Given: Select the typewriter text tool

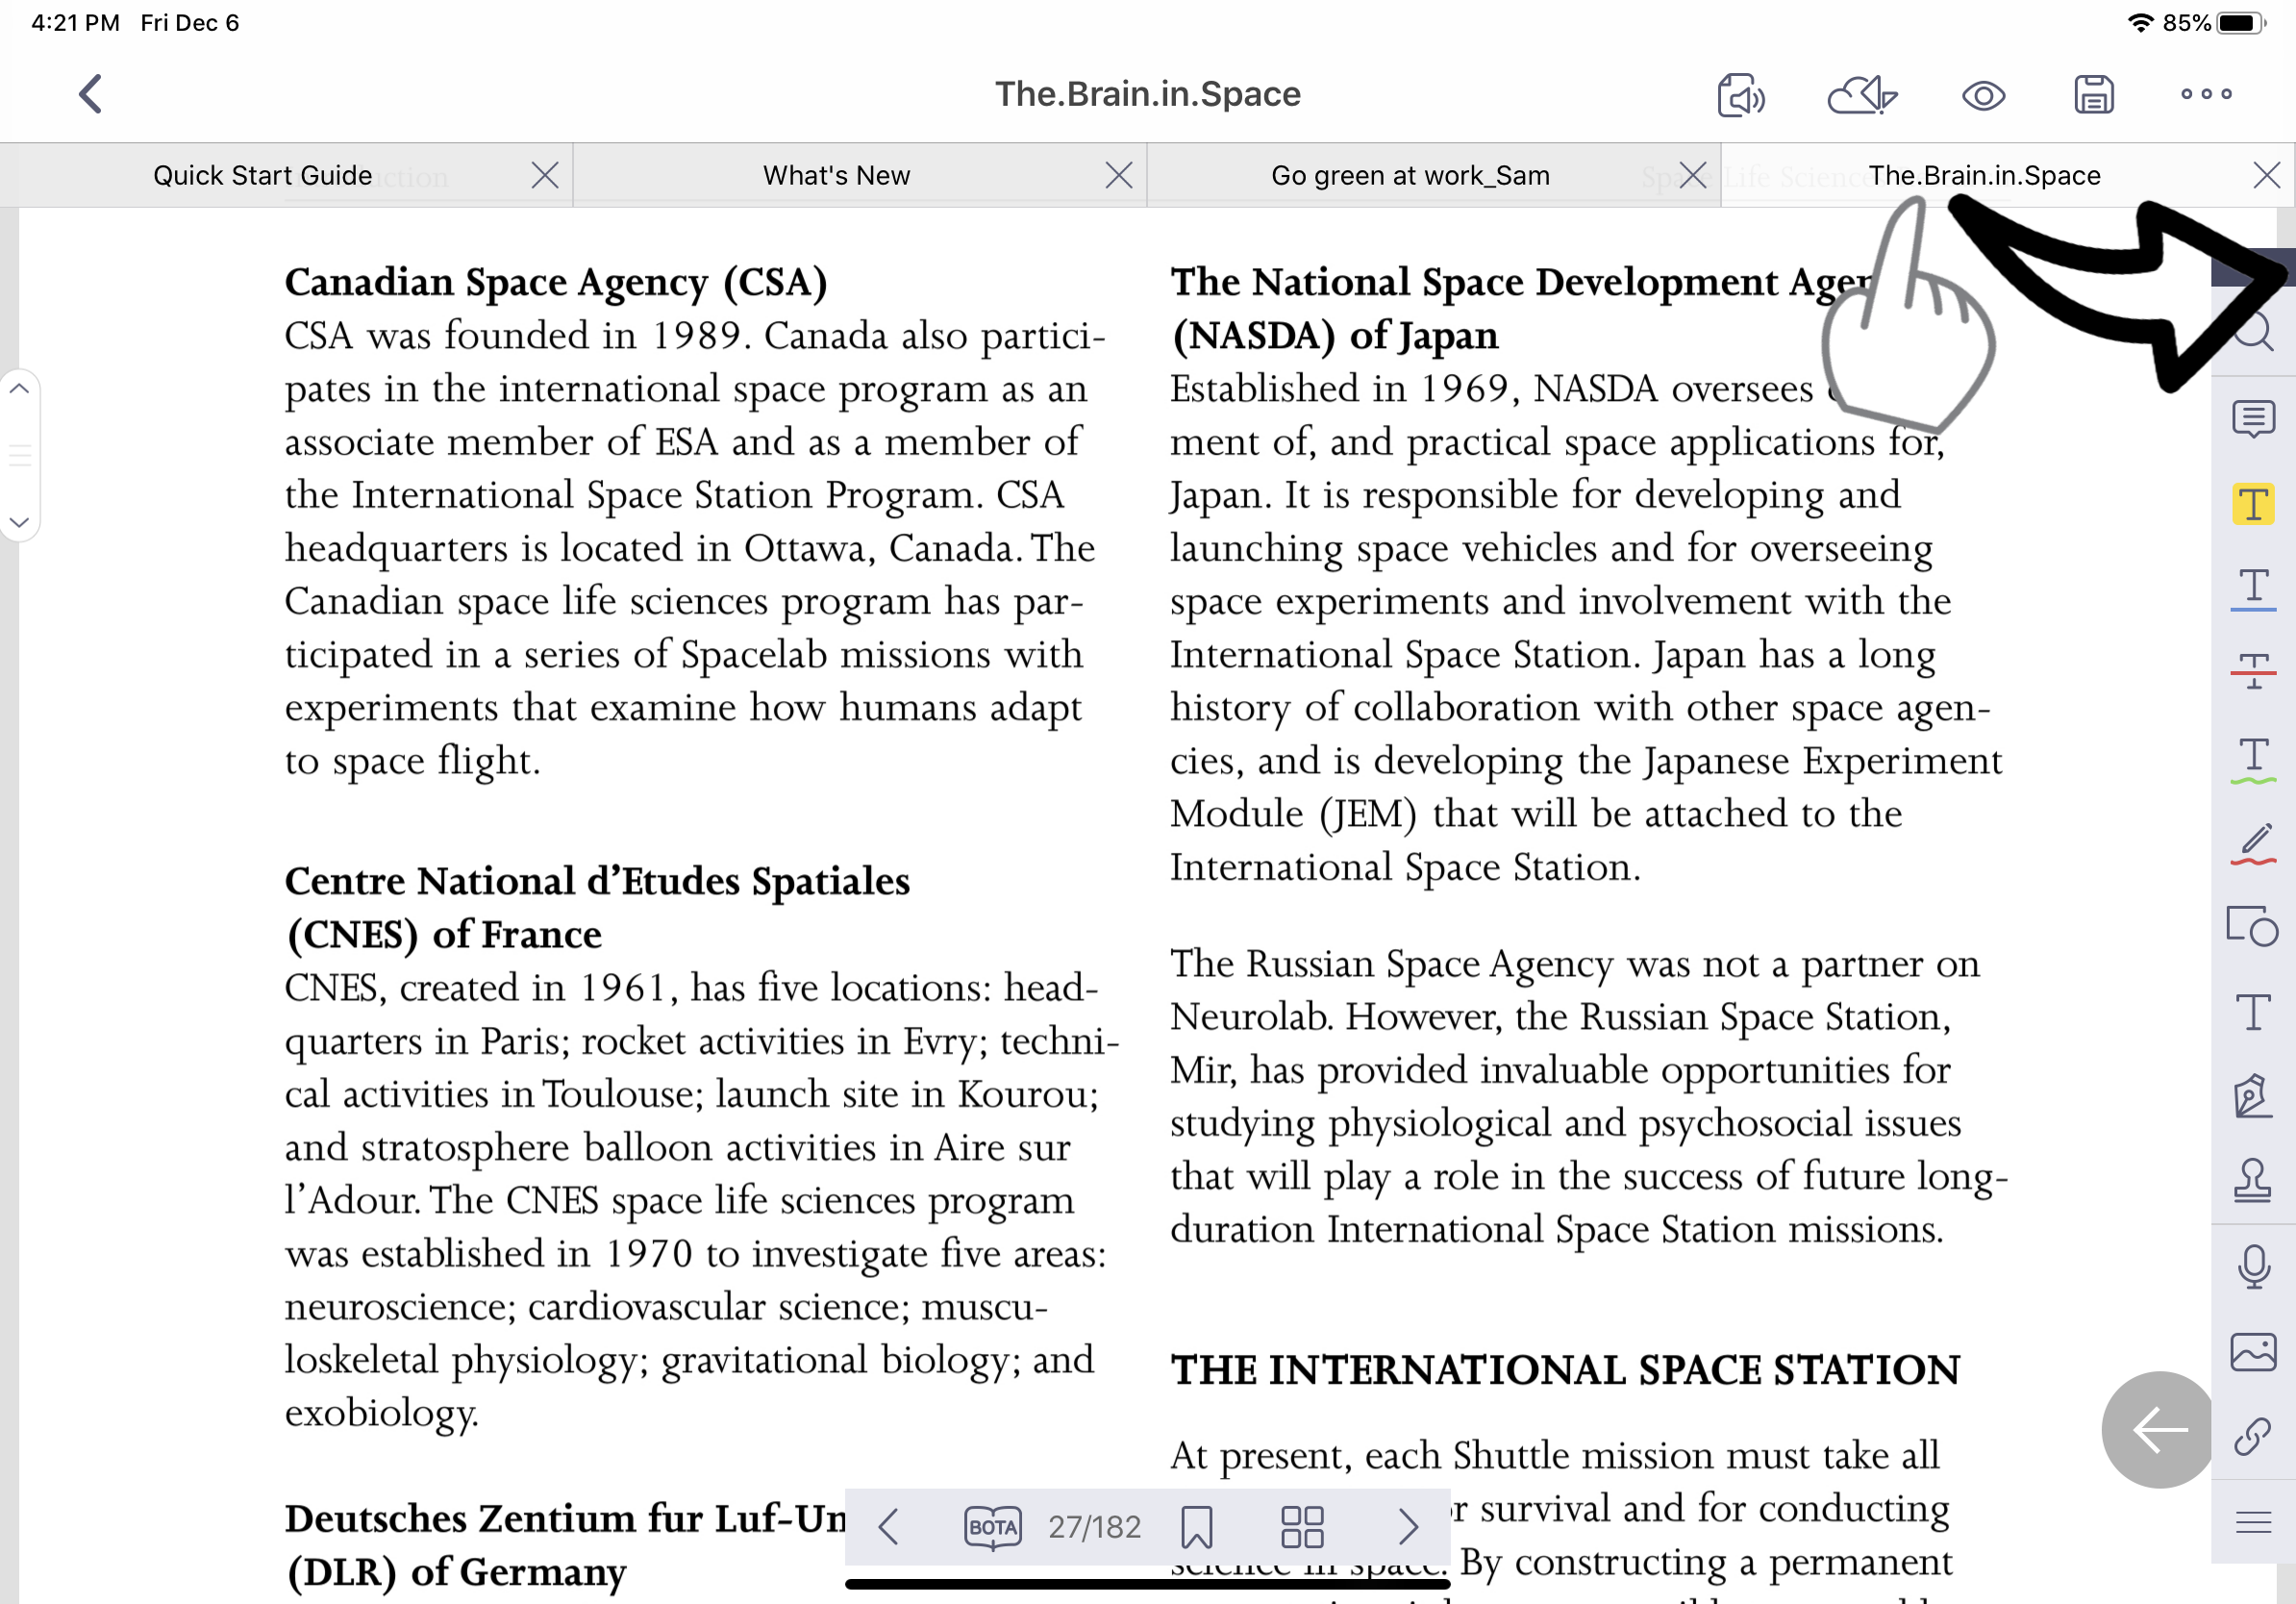Looking at the screenshot, I should coord(2253,1012).
